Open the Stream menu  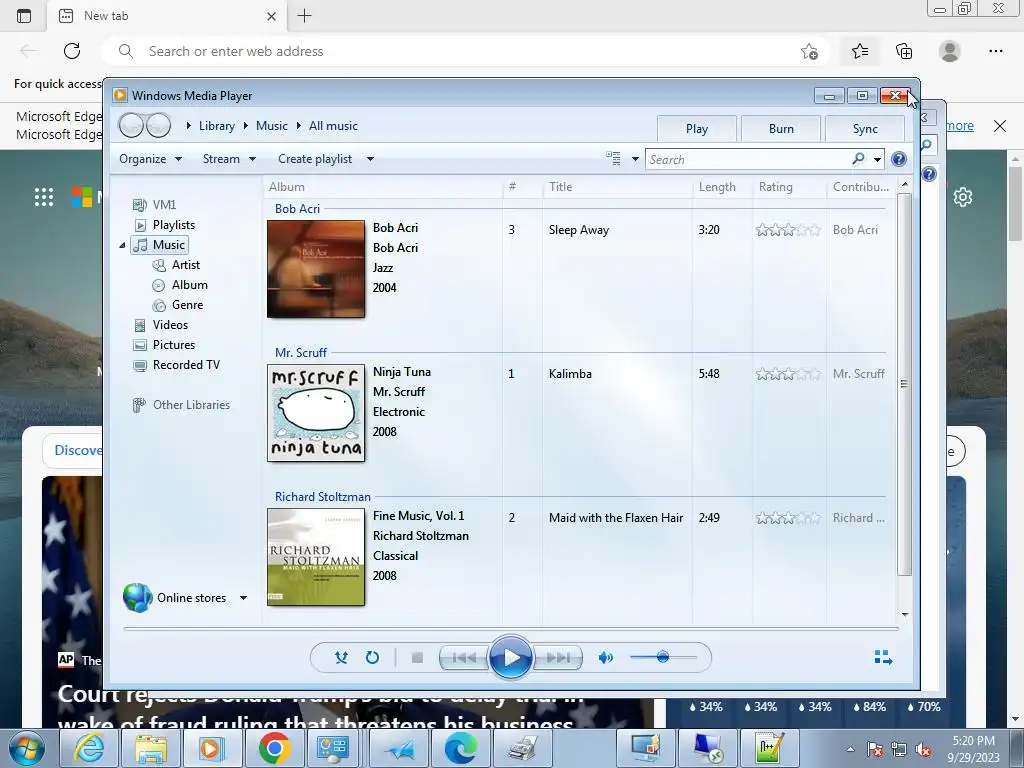pyautogui.click(x=229, y=159)
